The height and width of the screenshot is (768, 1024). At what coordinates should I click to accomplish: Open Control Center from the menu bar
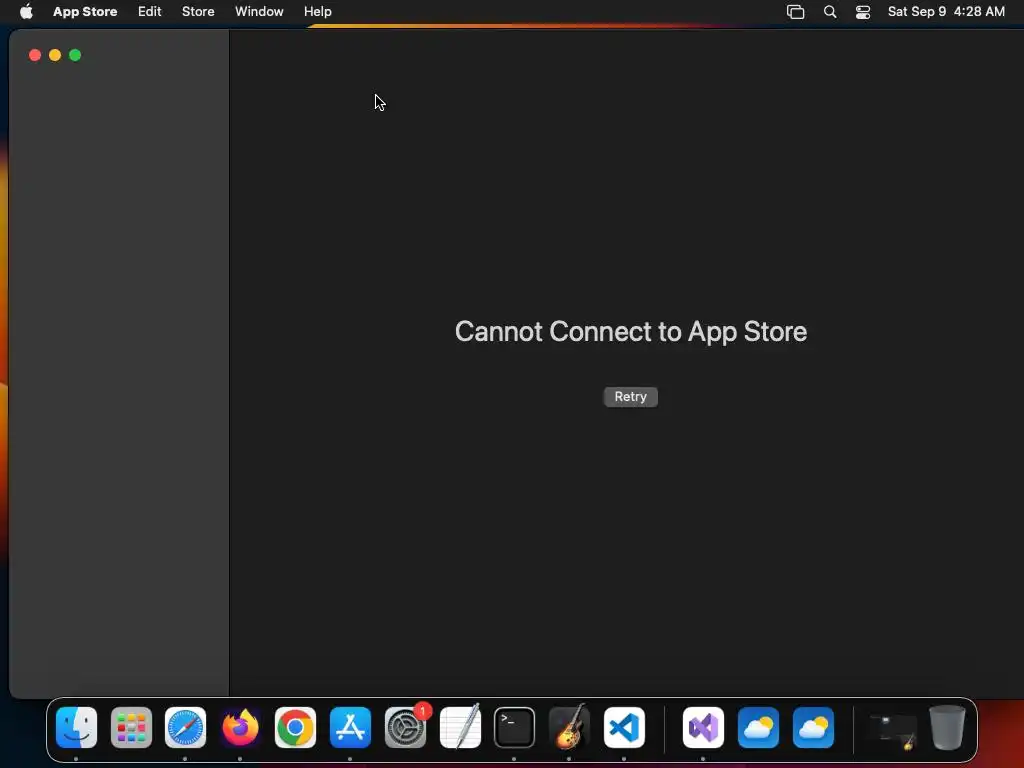coord(863,12)
